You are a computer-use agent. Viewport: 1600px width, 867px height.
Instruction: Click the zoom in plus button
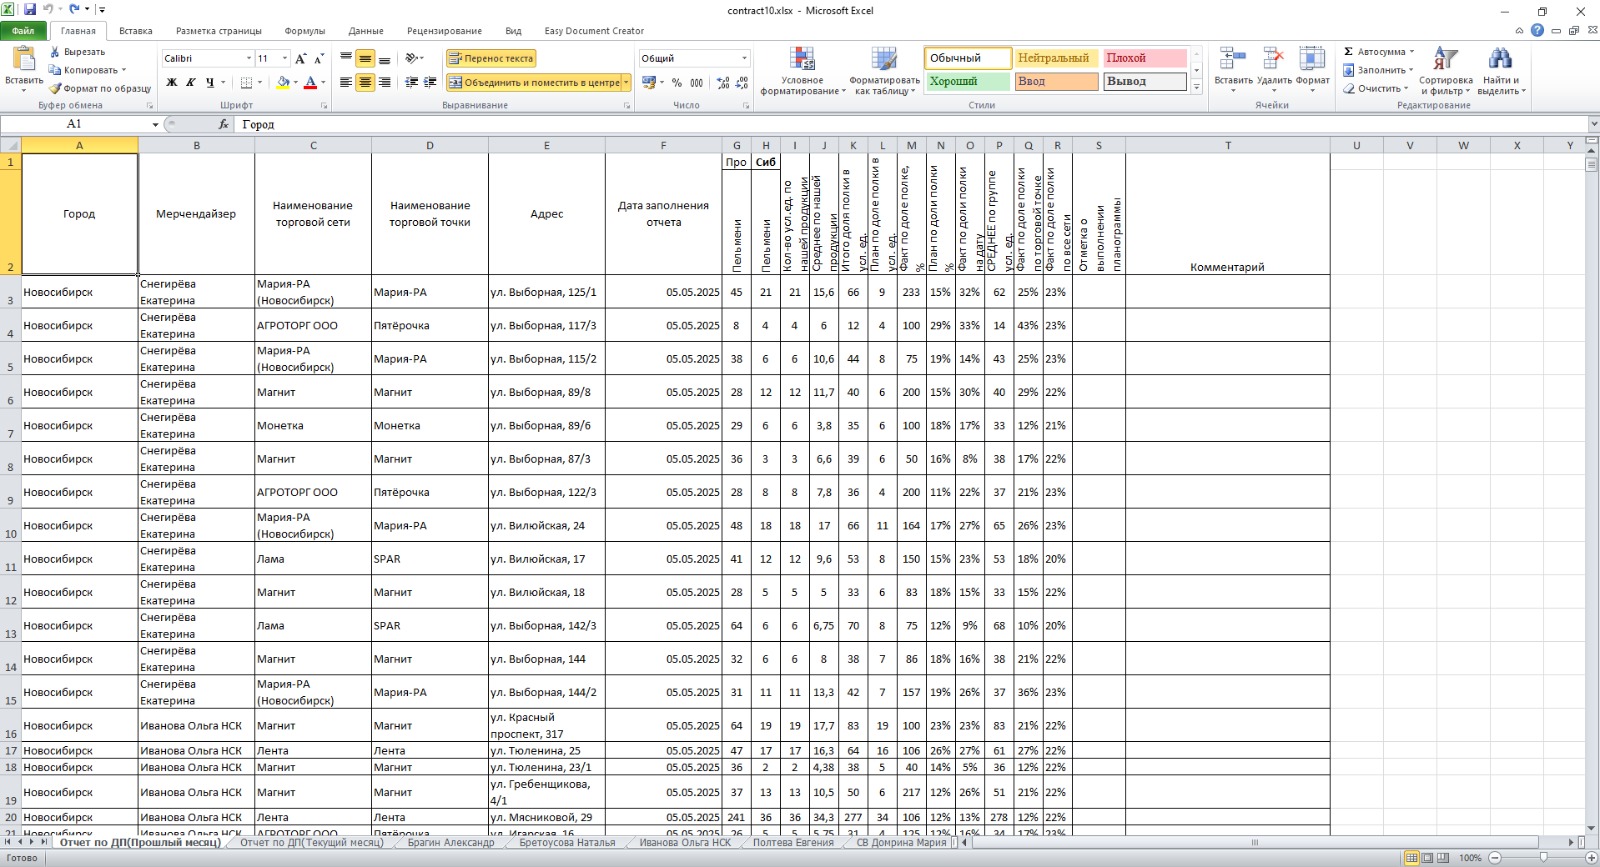[1591, 858]
